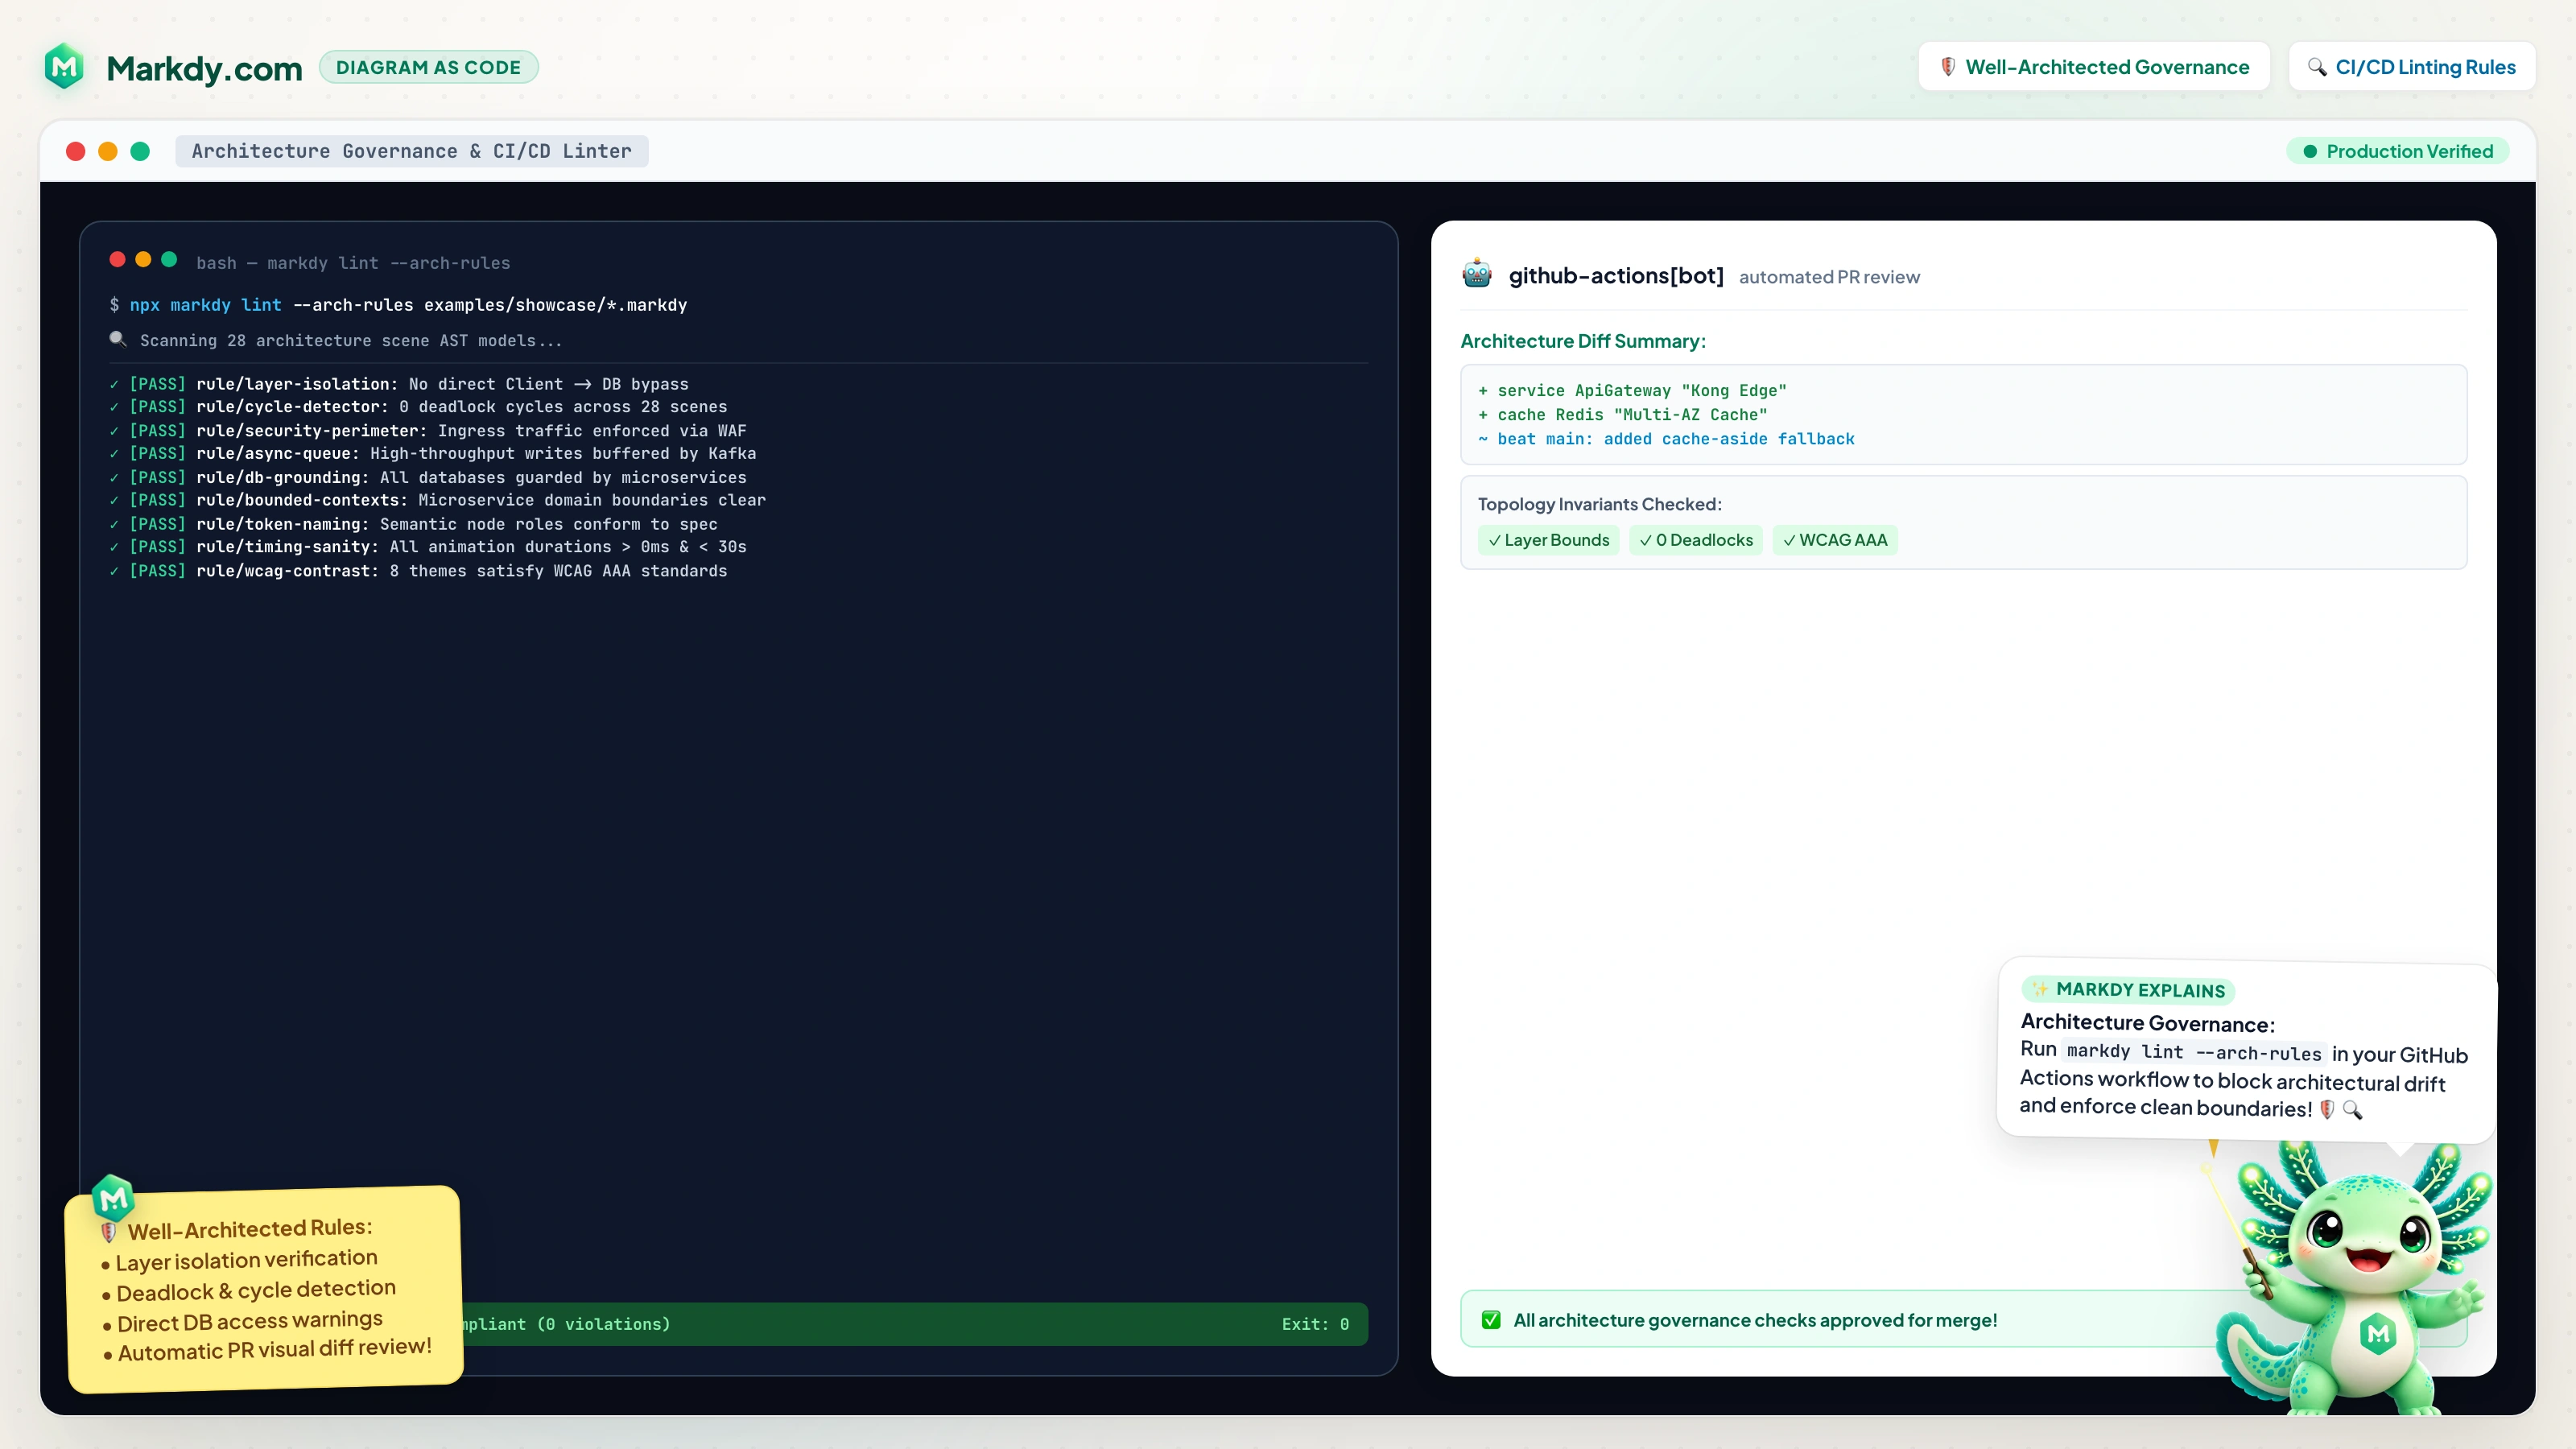2576x1449 pixels.
Task: Click the rule/layer-isolation PASS line
Action: [399, 384]
